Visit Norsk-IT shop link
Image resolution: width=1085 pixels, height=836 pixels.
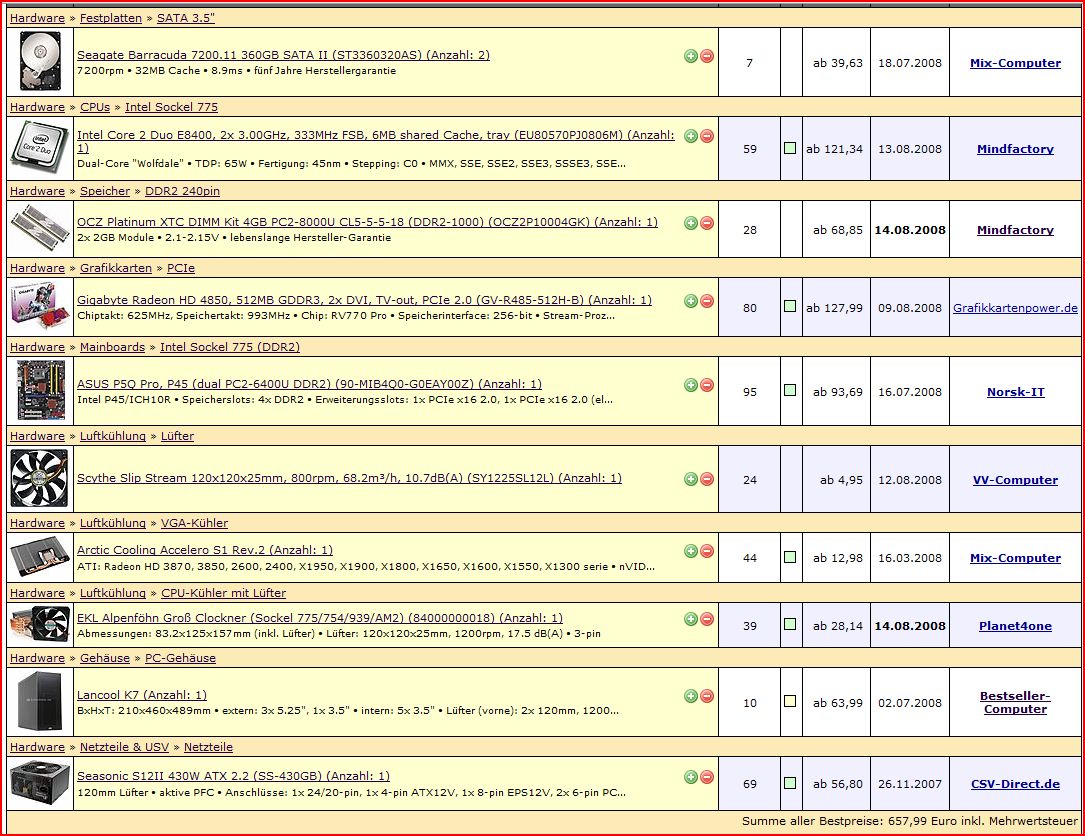(1015, 392)
